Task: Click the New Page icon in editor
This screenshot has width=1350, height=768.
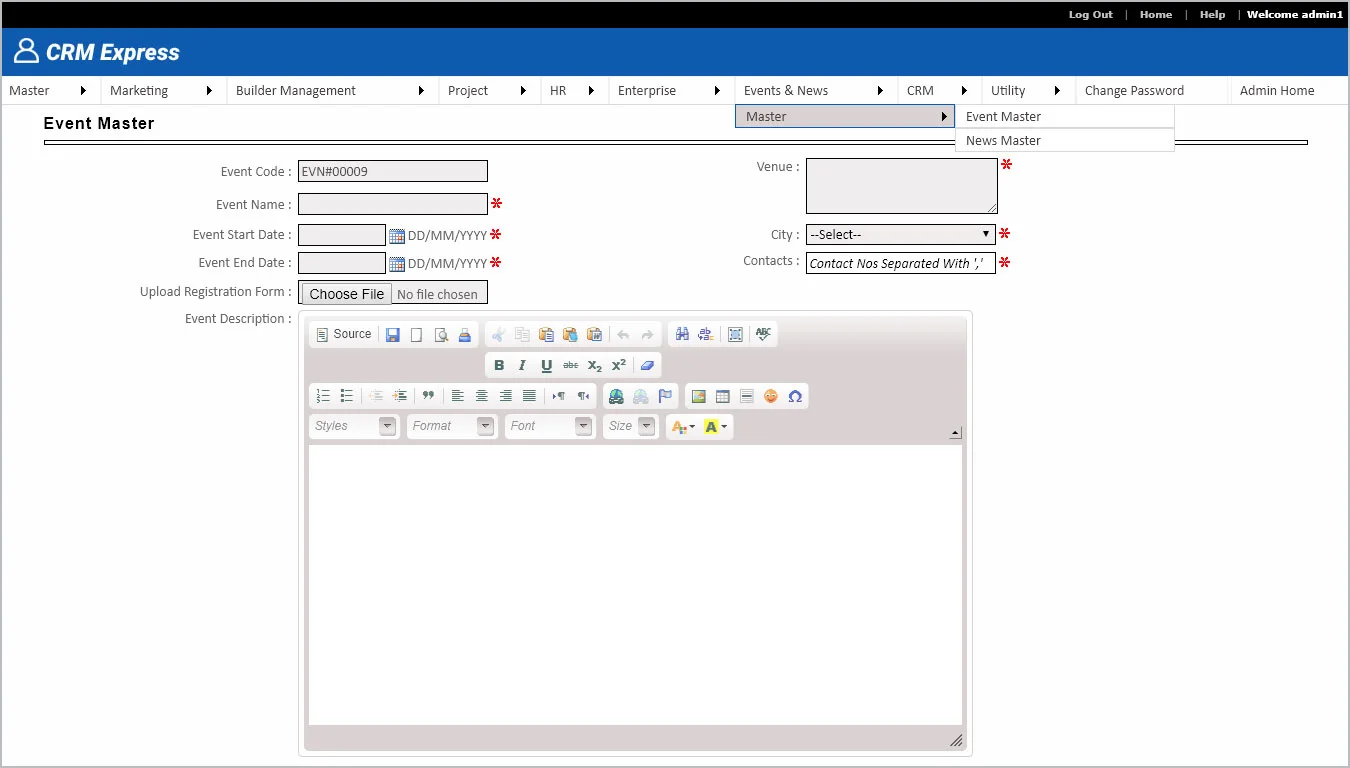Action: [417, 335]
